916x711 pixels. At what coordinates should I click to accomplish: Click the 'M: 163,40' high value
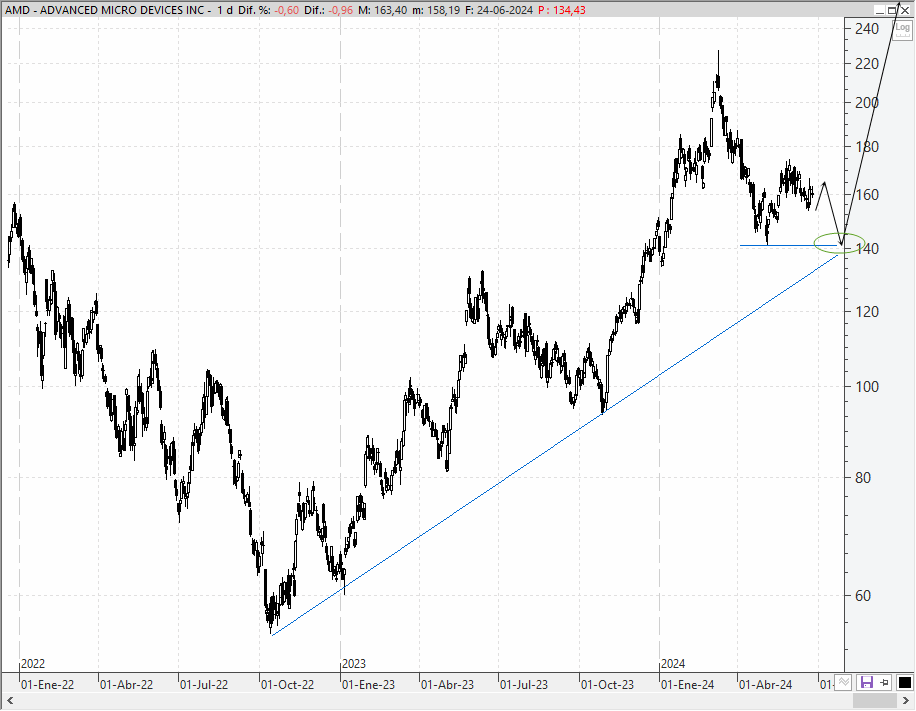click(382, 10)
